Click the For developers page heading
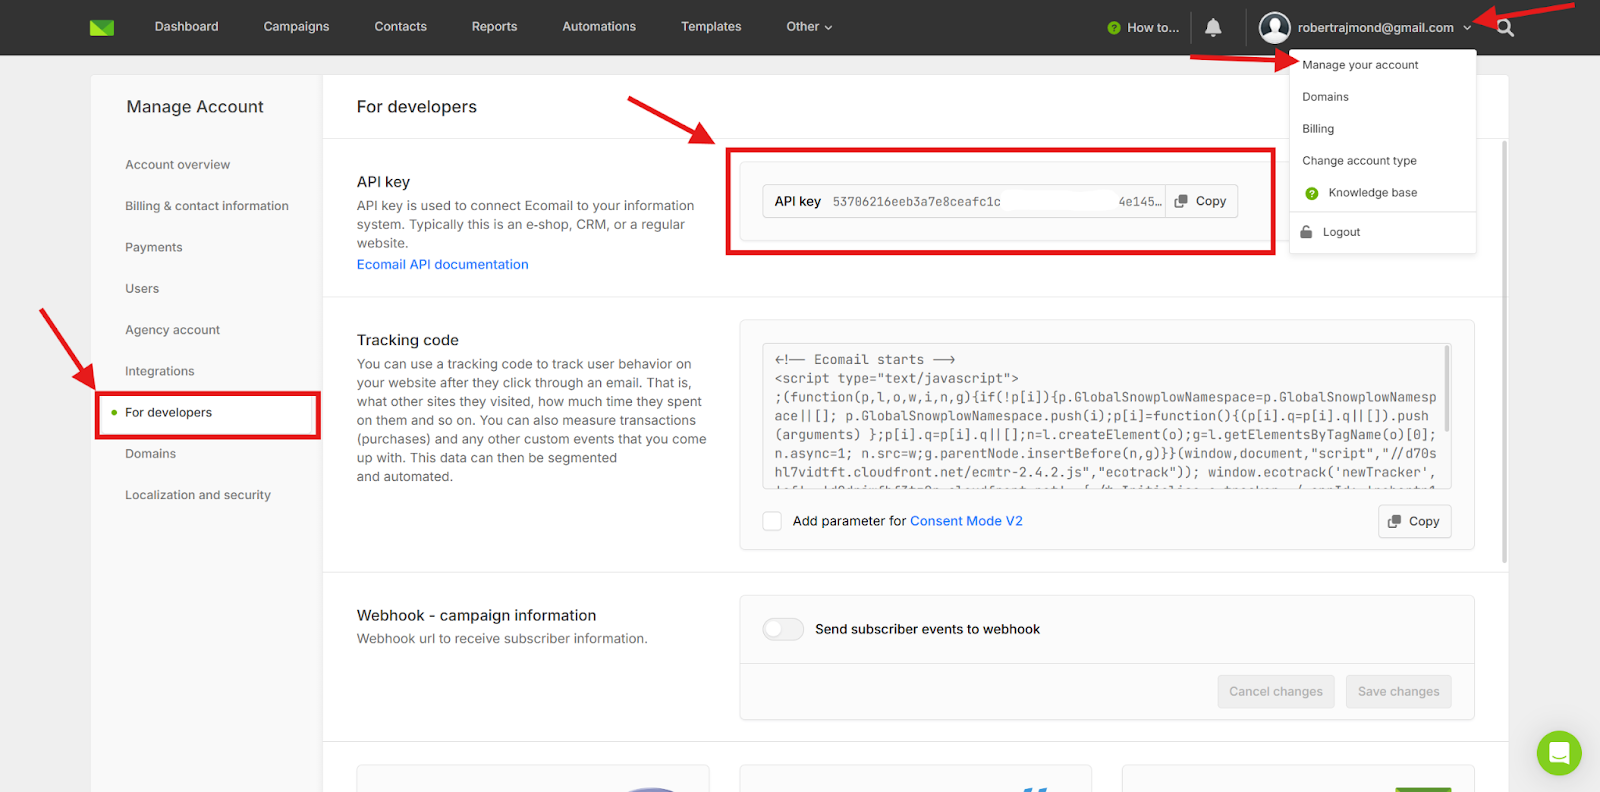1600x792 pixels. point(416,107)
